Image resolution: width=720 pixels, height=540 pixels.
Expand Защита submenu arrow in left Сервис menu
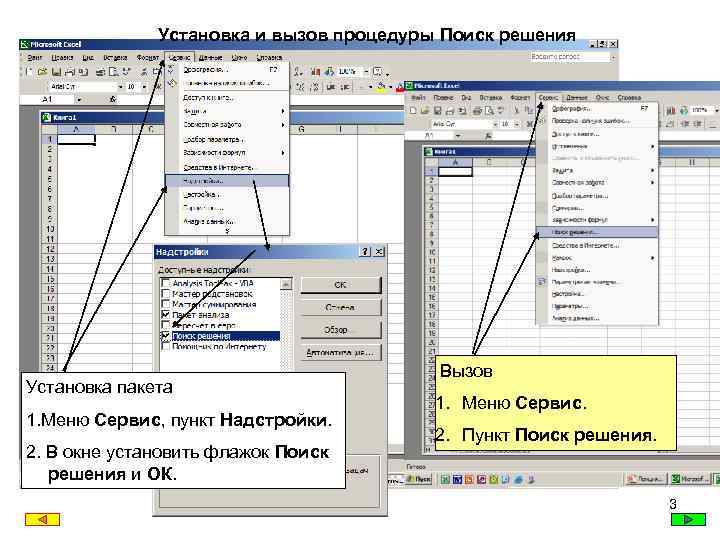pos(283,111)
